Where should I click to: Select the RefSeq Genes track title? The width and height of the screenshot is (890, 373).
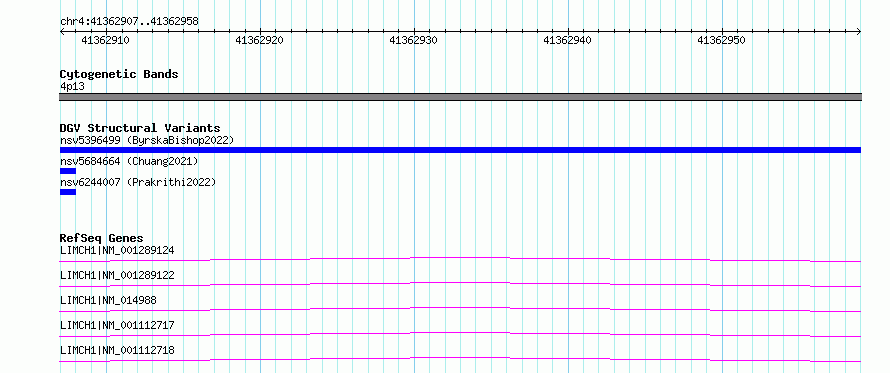(102, 238)
